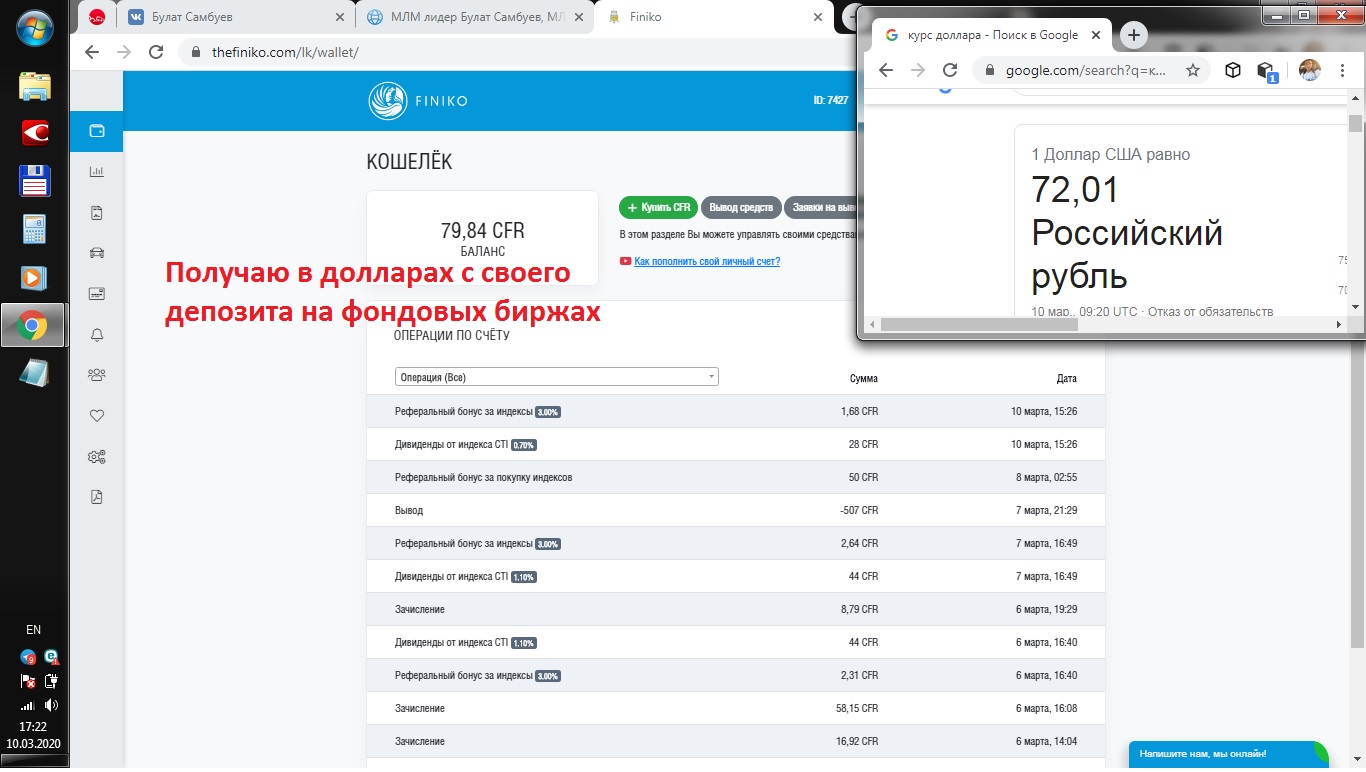The width and height of the screenshot is (1366, 772).
Task: Click the image document icon in Finiko sidebar
Action: tap(97, 213)
